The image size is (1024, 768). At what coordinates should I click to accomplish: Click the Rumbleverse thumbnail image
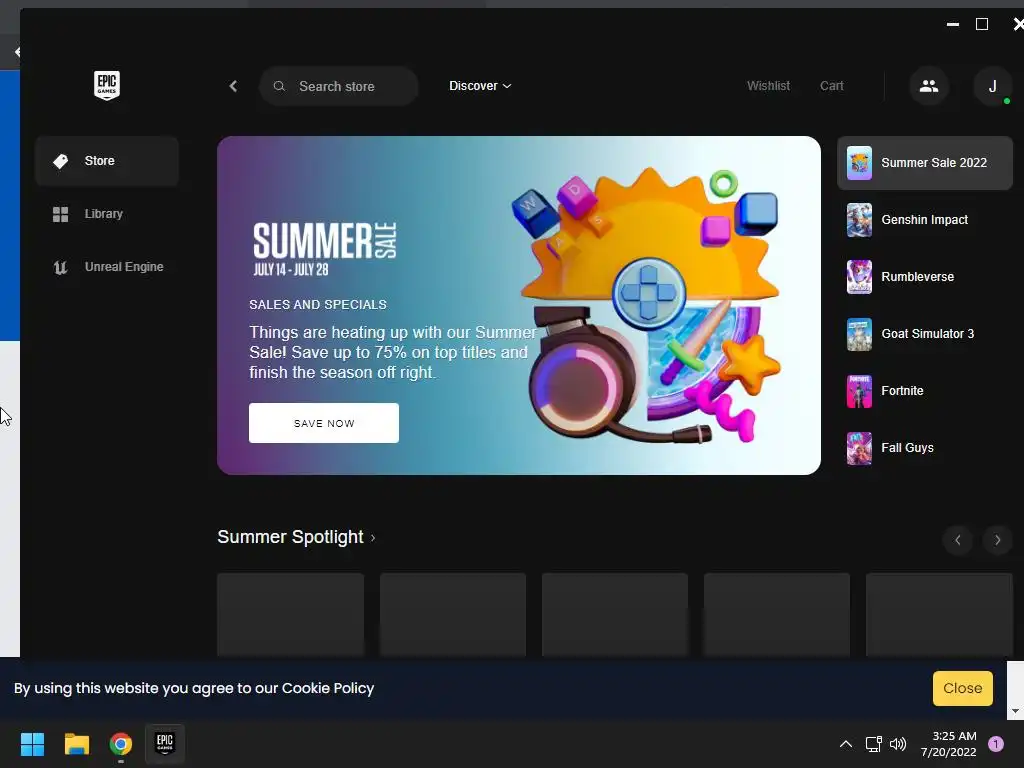tap(859, 277)
